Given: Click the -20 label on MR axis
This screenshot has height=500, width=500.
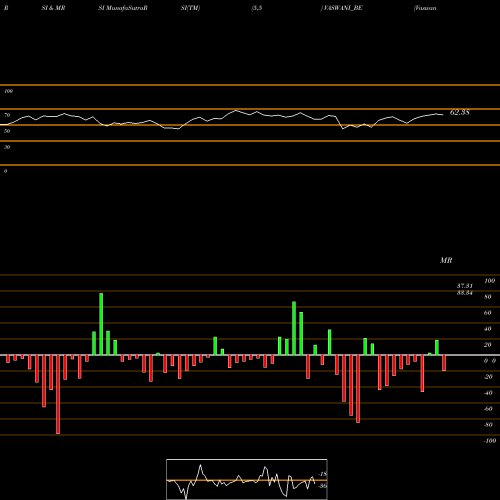Looking at the screenshot, I should click(488, 377).
